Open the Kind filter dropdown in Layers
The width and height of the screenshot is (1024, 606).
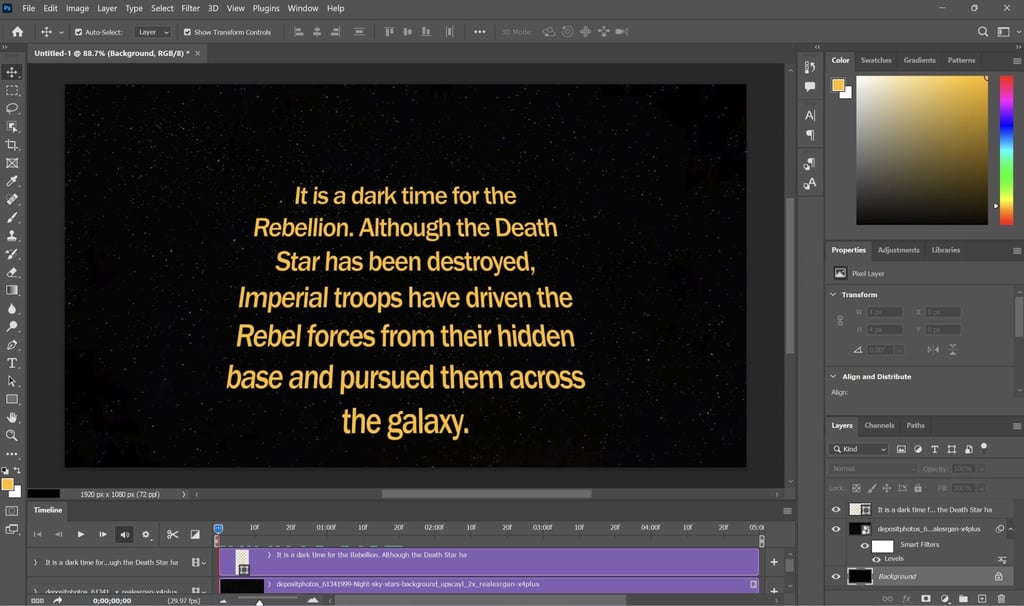[x=859, y=449]
